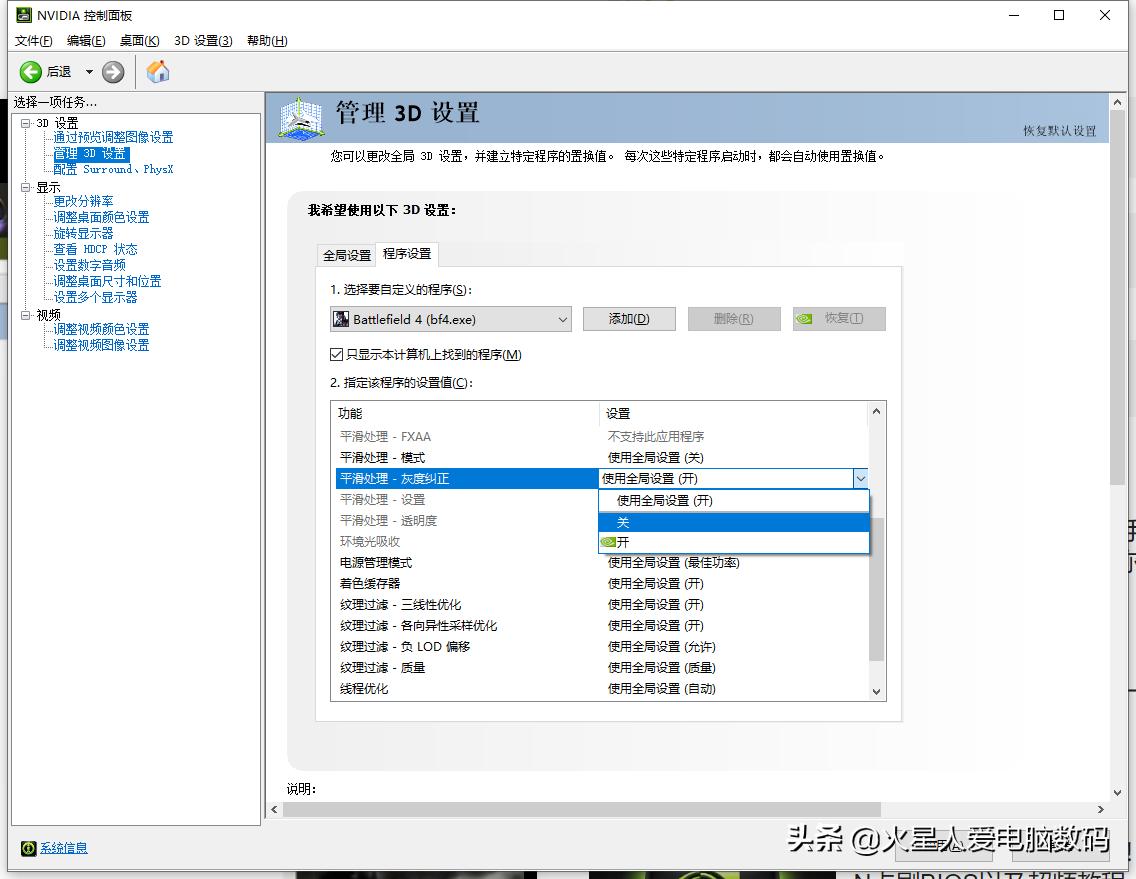Click the Home icon in the toolbar
The image size is (1136, 879).
pyautogui.click(x=157, y=72)
